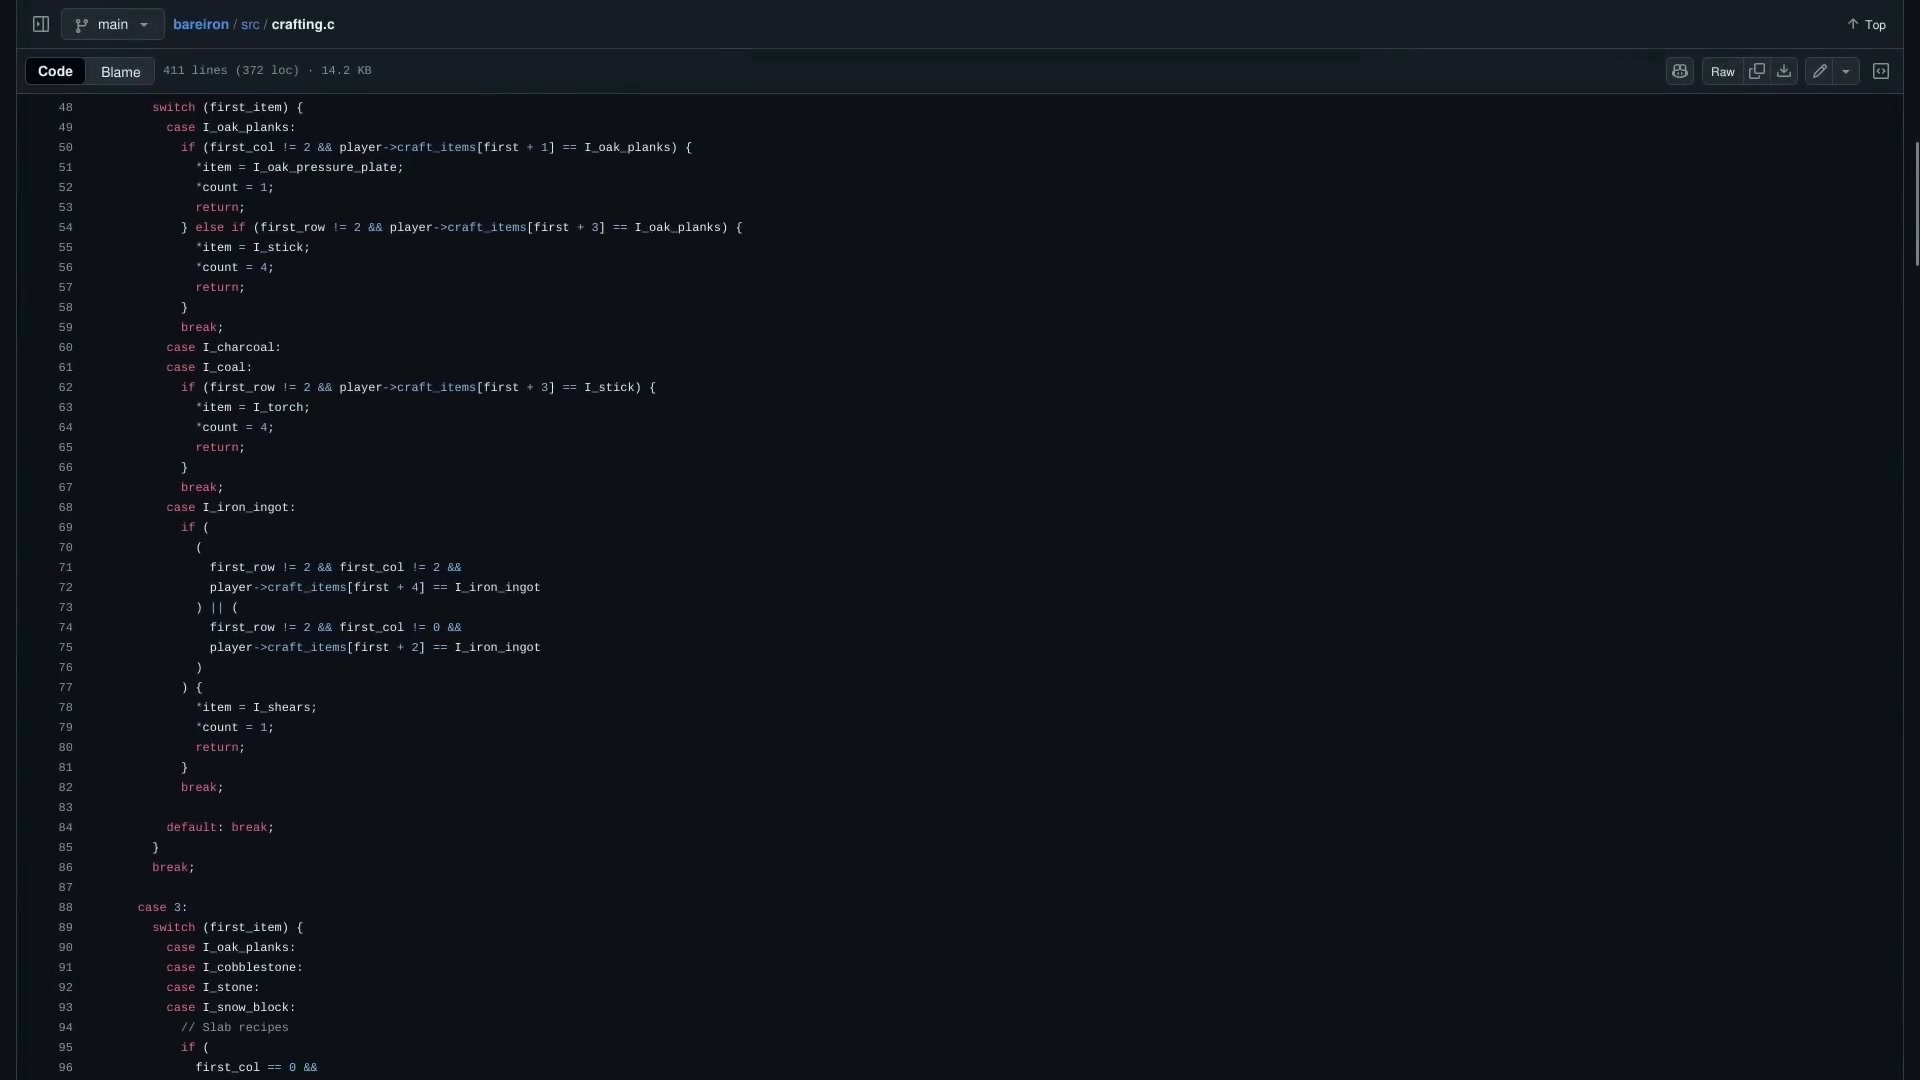Select line number 48
The width and height of the screenshot is (1920, 1080).
tap(65, 107)
